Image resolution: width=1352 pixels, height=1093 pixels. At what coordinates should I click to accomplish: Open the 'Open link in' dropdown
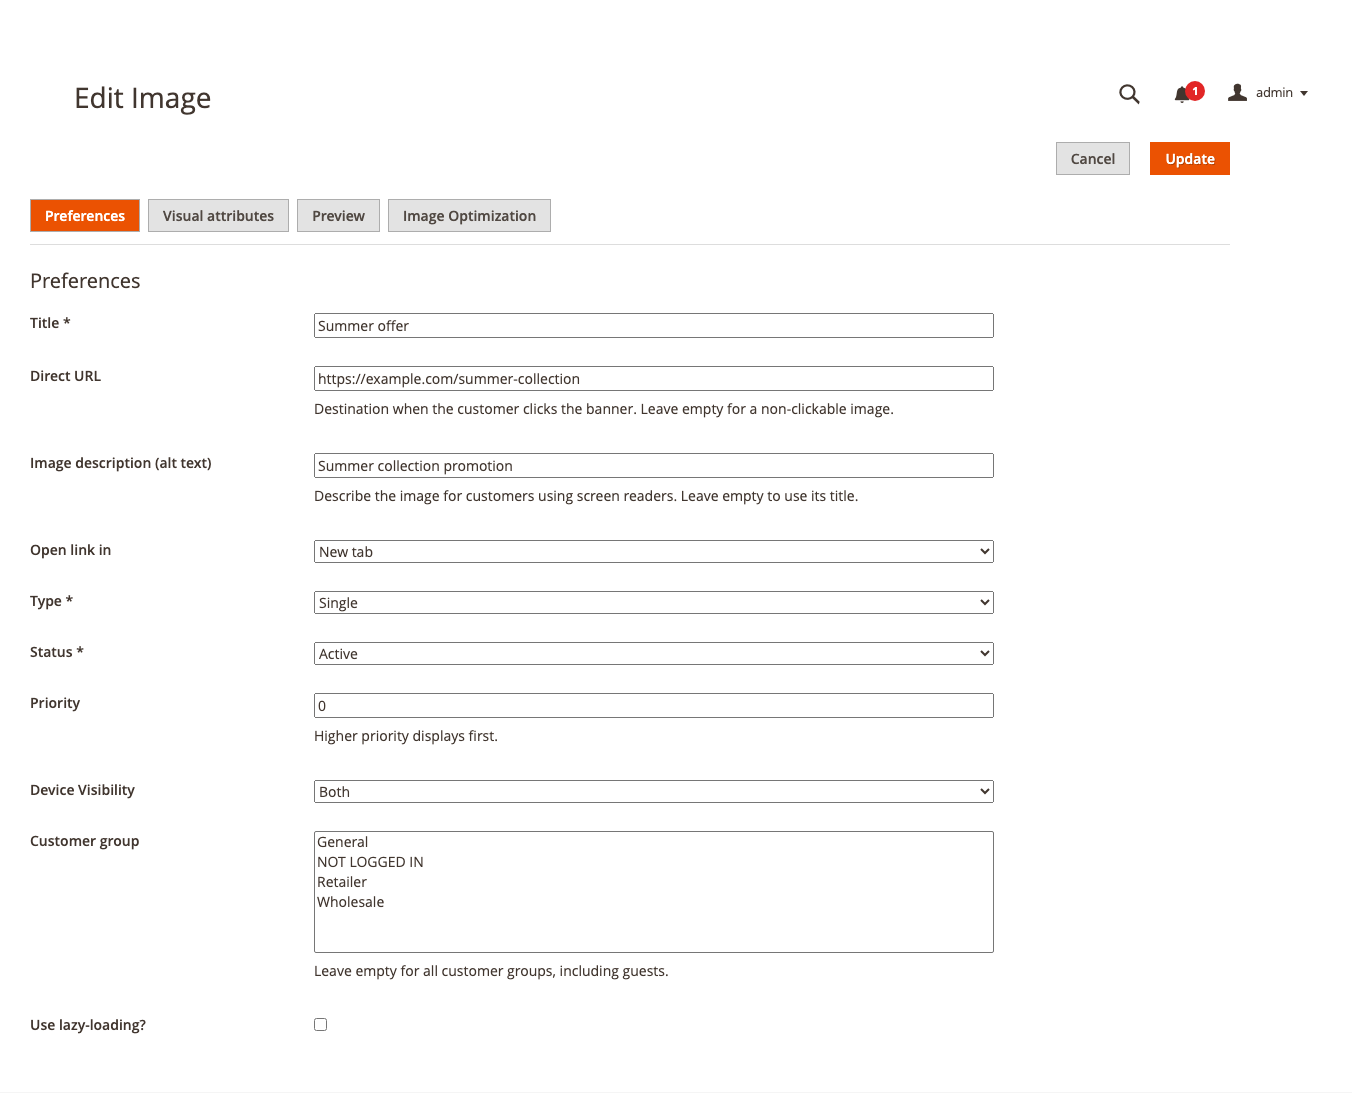654,552
